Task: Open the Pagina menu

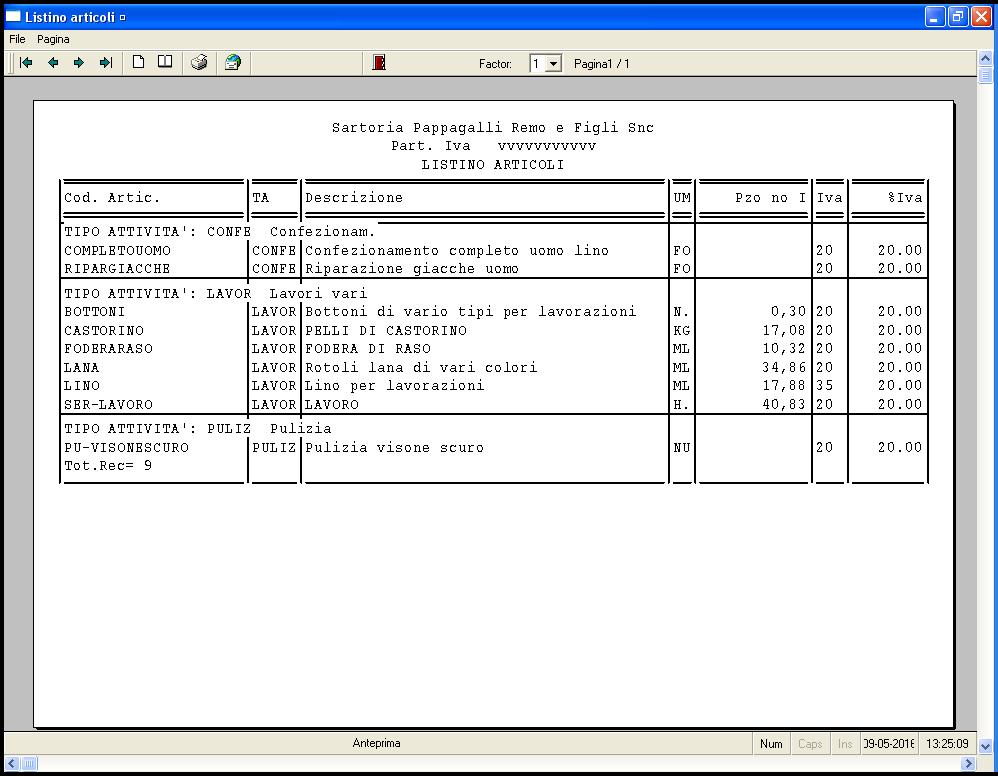Action: click(53, 39)
